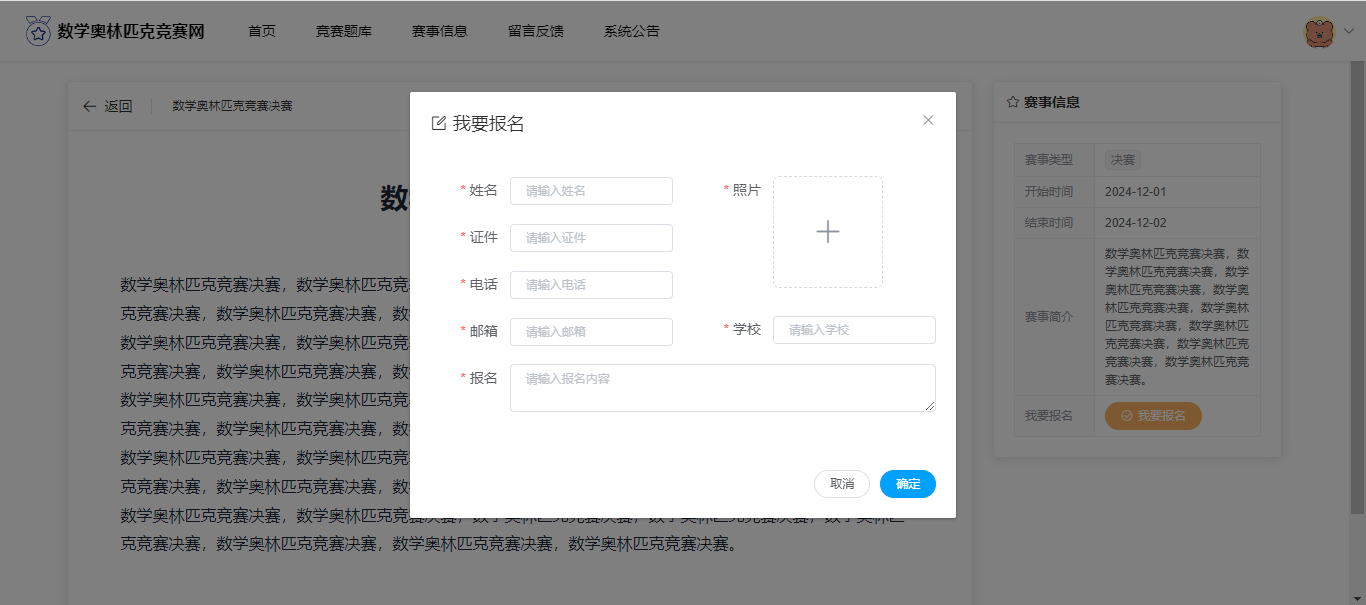The image size is (1366, 605).
Task: Open the 竞赛题库 menu item
Action: 344,31
